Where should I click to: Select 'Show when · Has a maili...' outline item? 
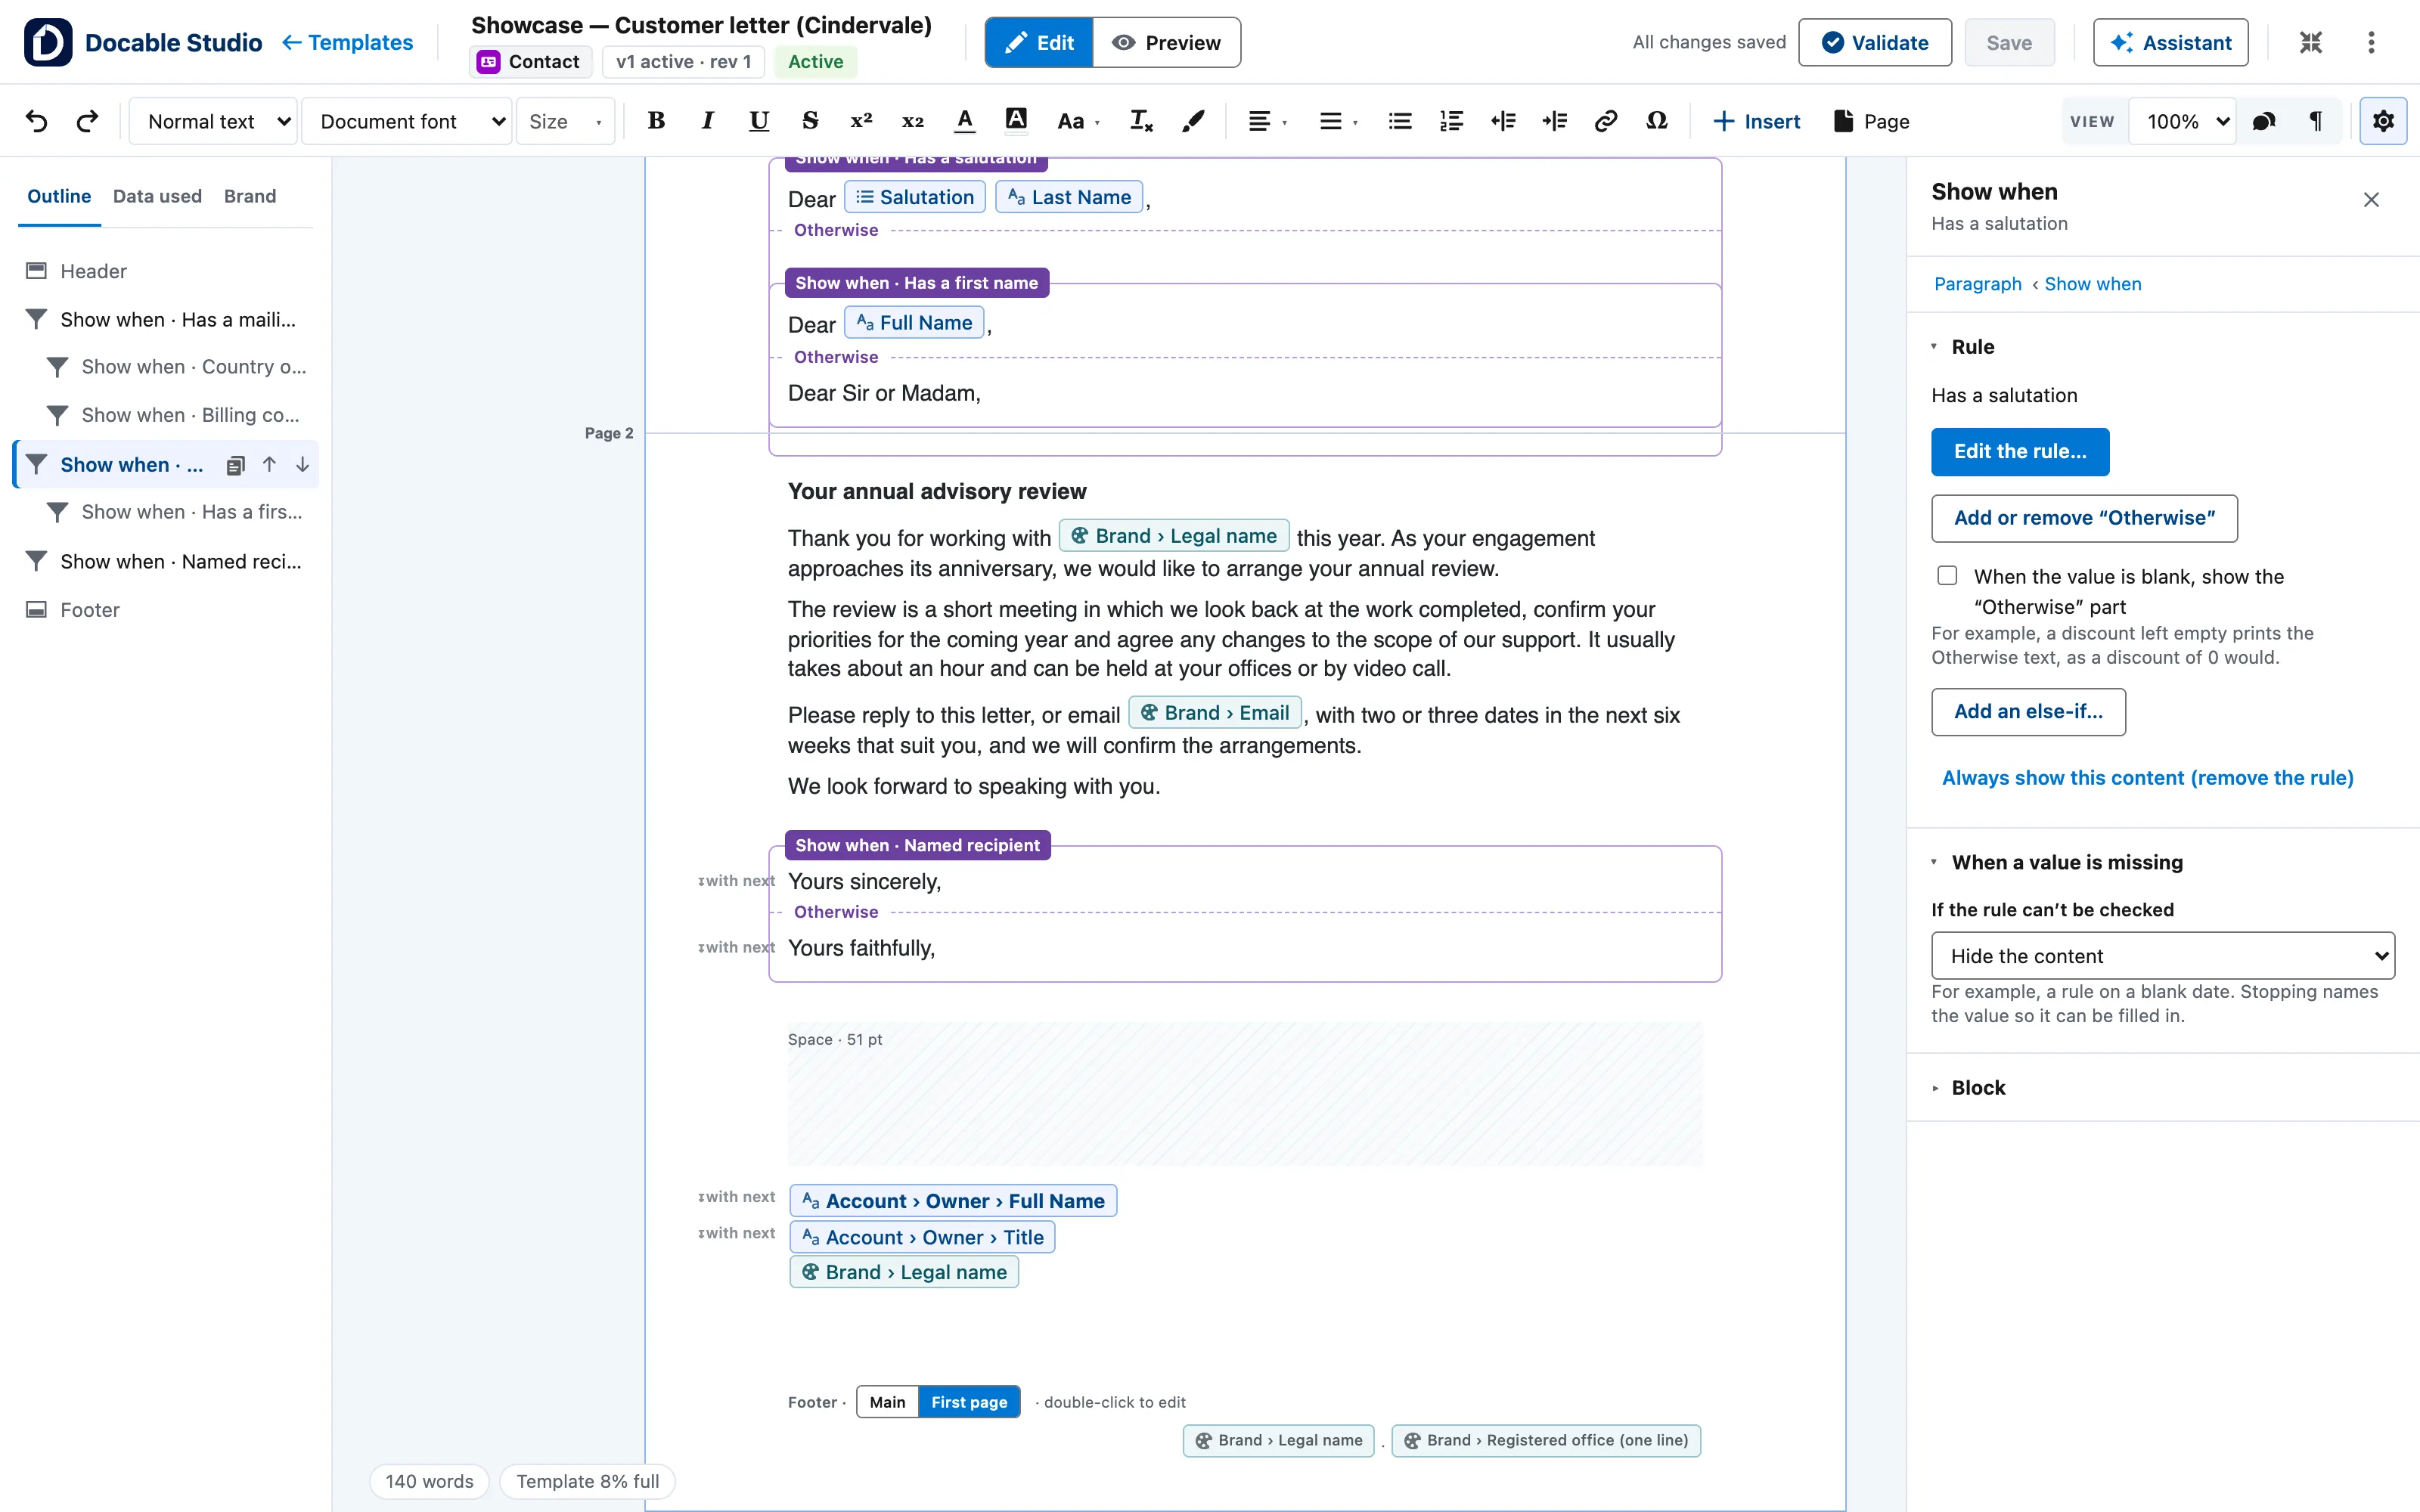166,320
